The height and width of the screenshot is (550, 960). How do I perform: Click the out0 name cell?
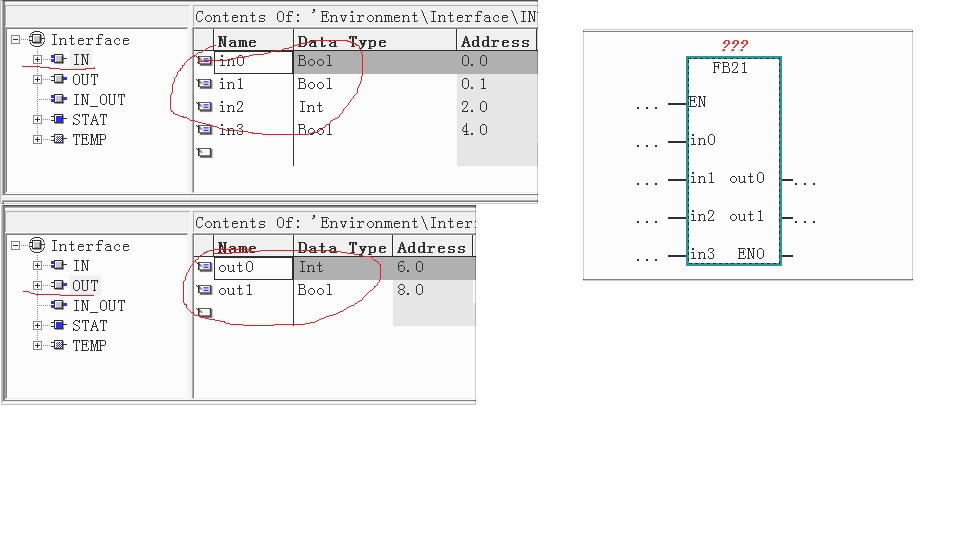[x=253, y=267]
